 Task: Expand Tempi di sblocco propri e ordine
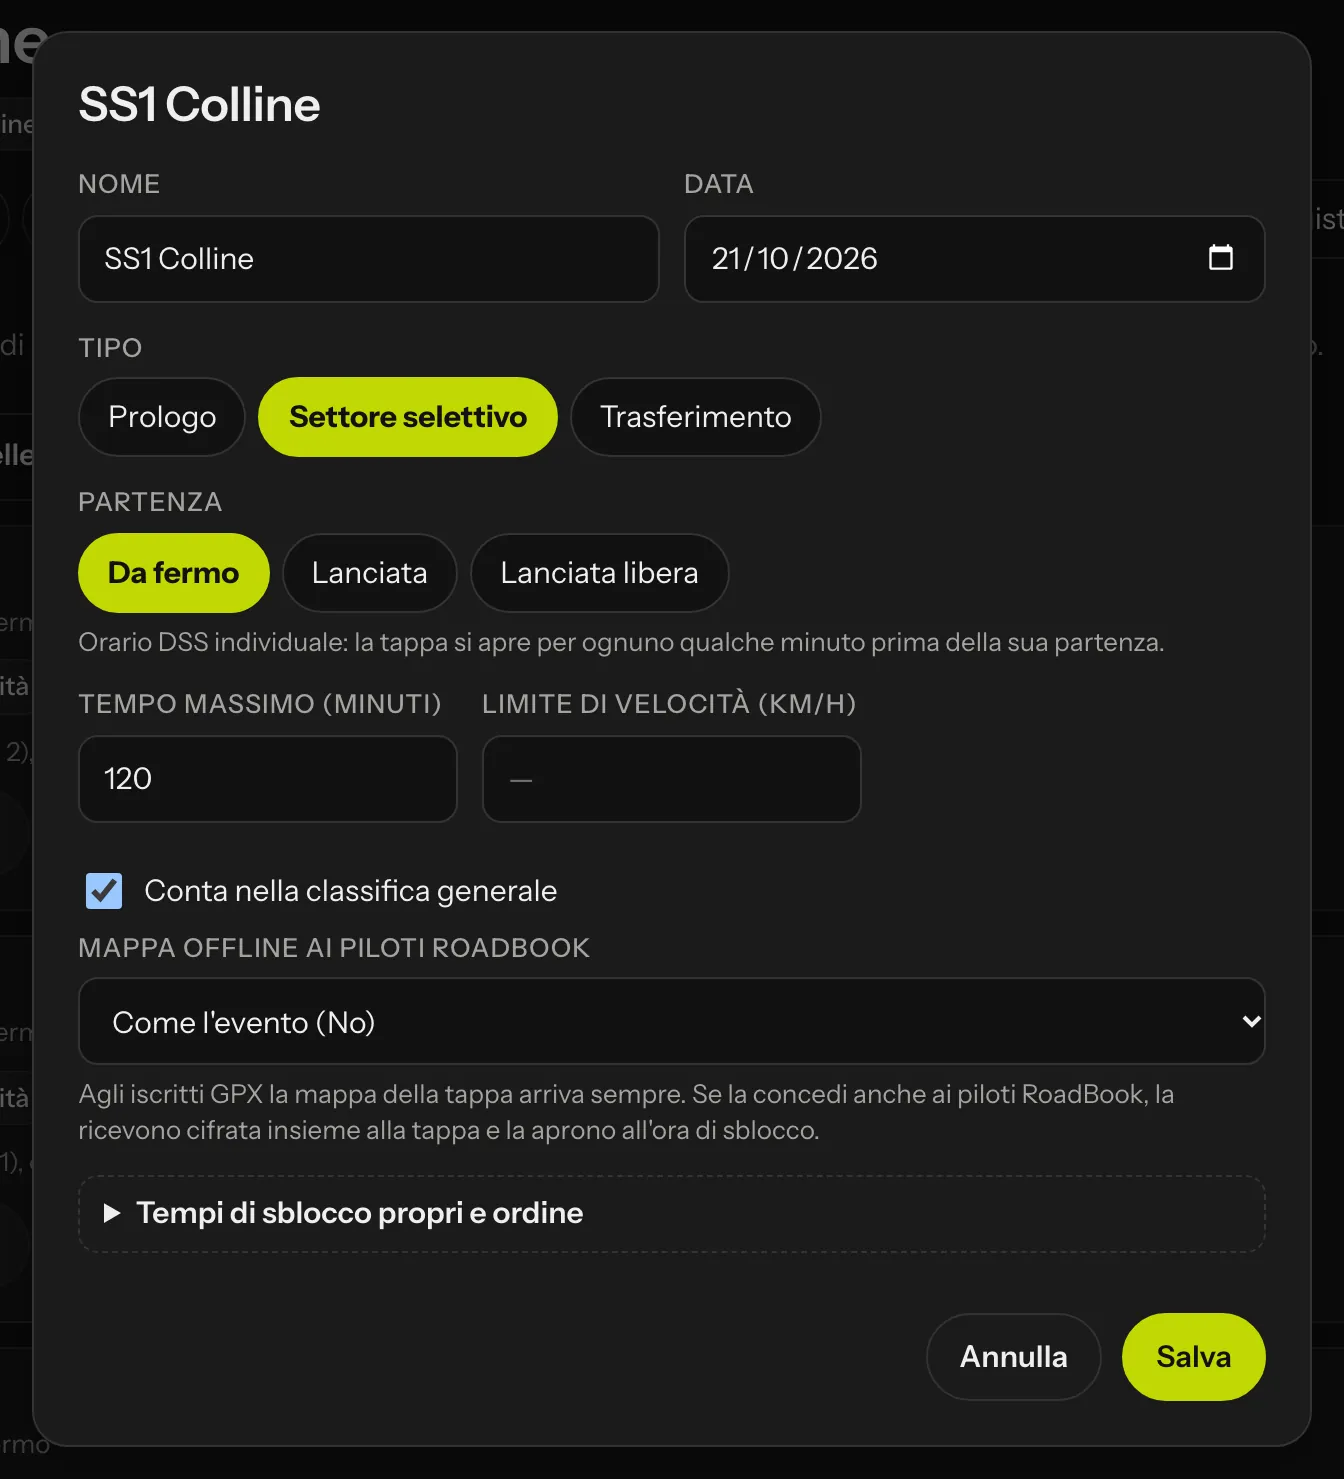[x=672, y=1213]
